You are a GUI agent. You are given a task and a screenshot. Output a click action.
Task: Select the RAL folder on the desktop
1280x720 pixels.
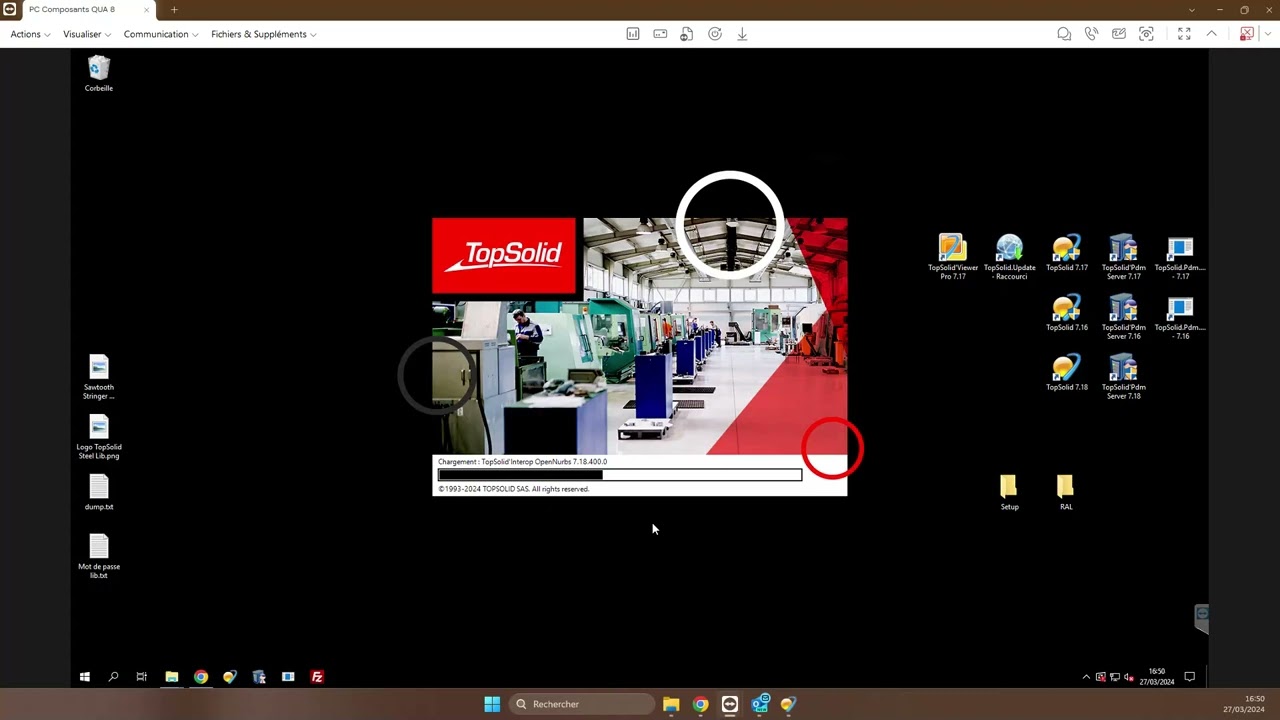1066,493
